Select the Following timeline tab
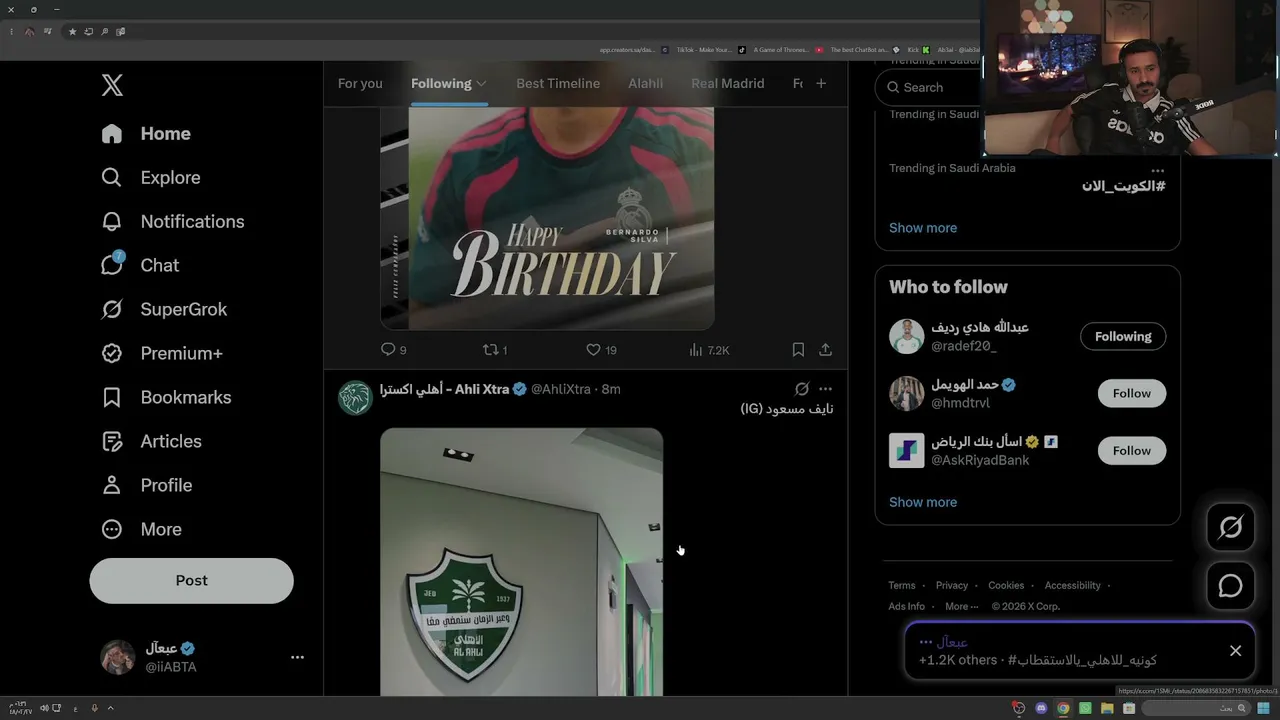The image size is (1280, 720). coord(441,83)
